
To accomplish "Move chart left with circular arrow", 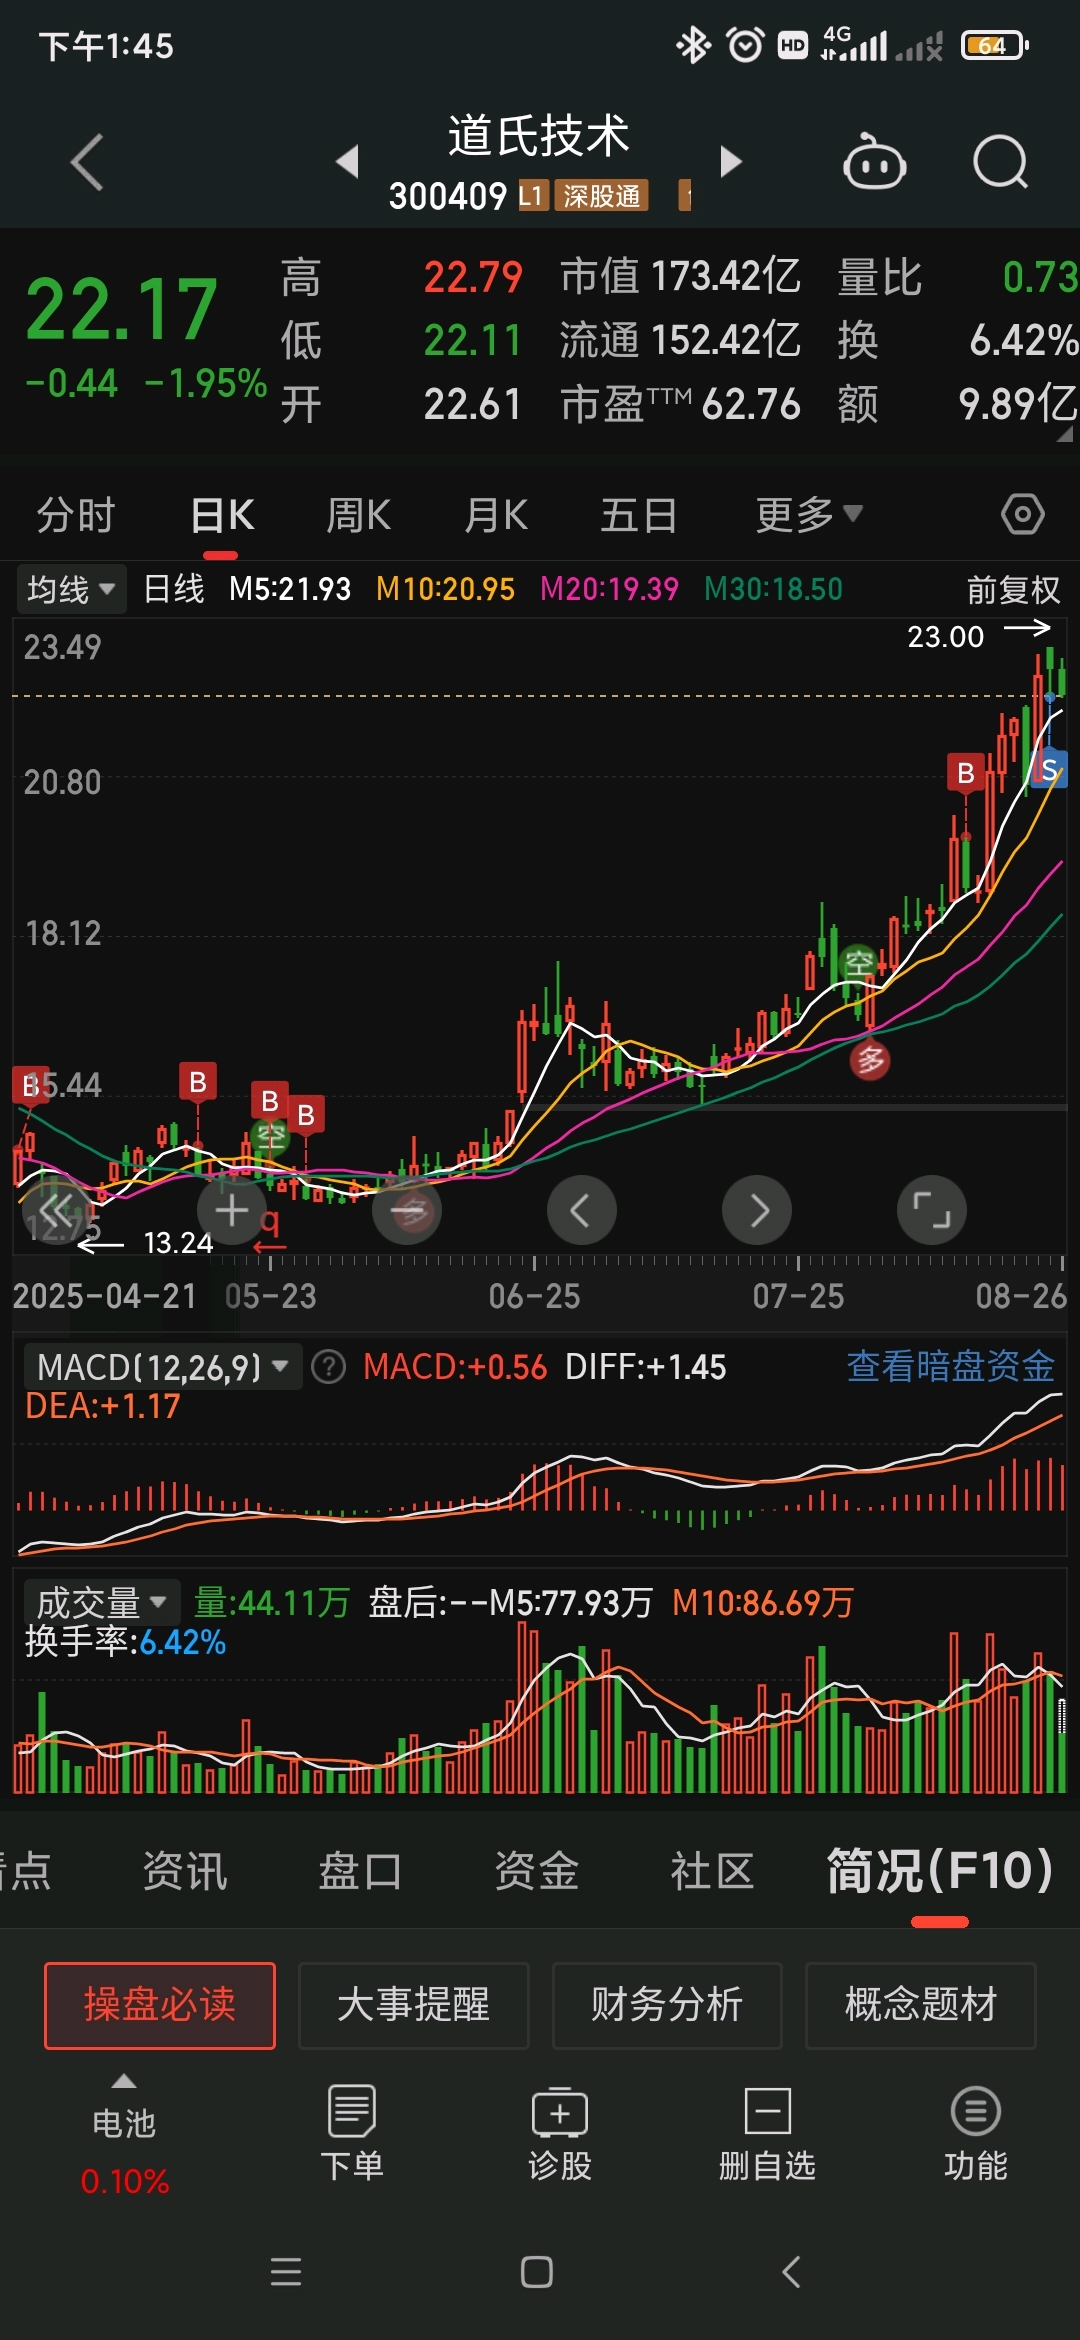I will [x=582, y=1210].
